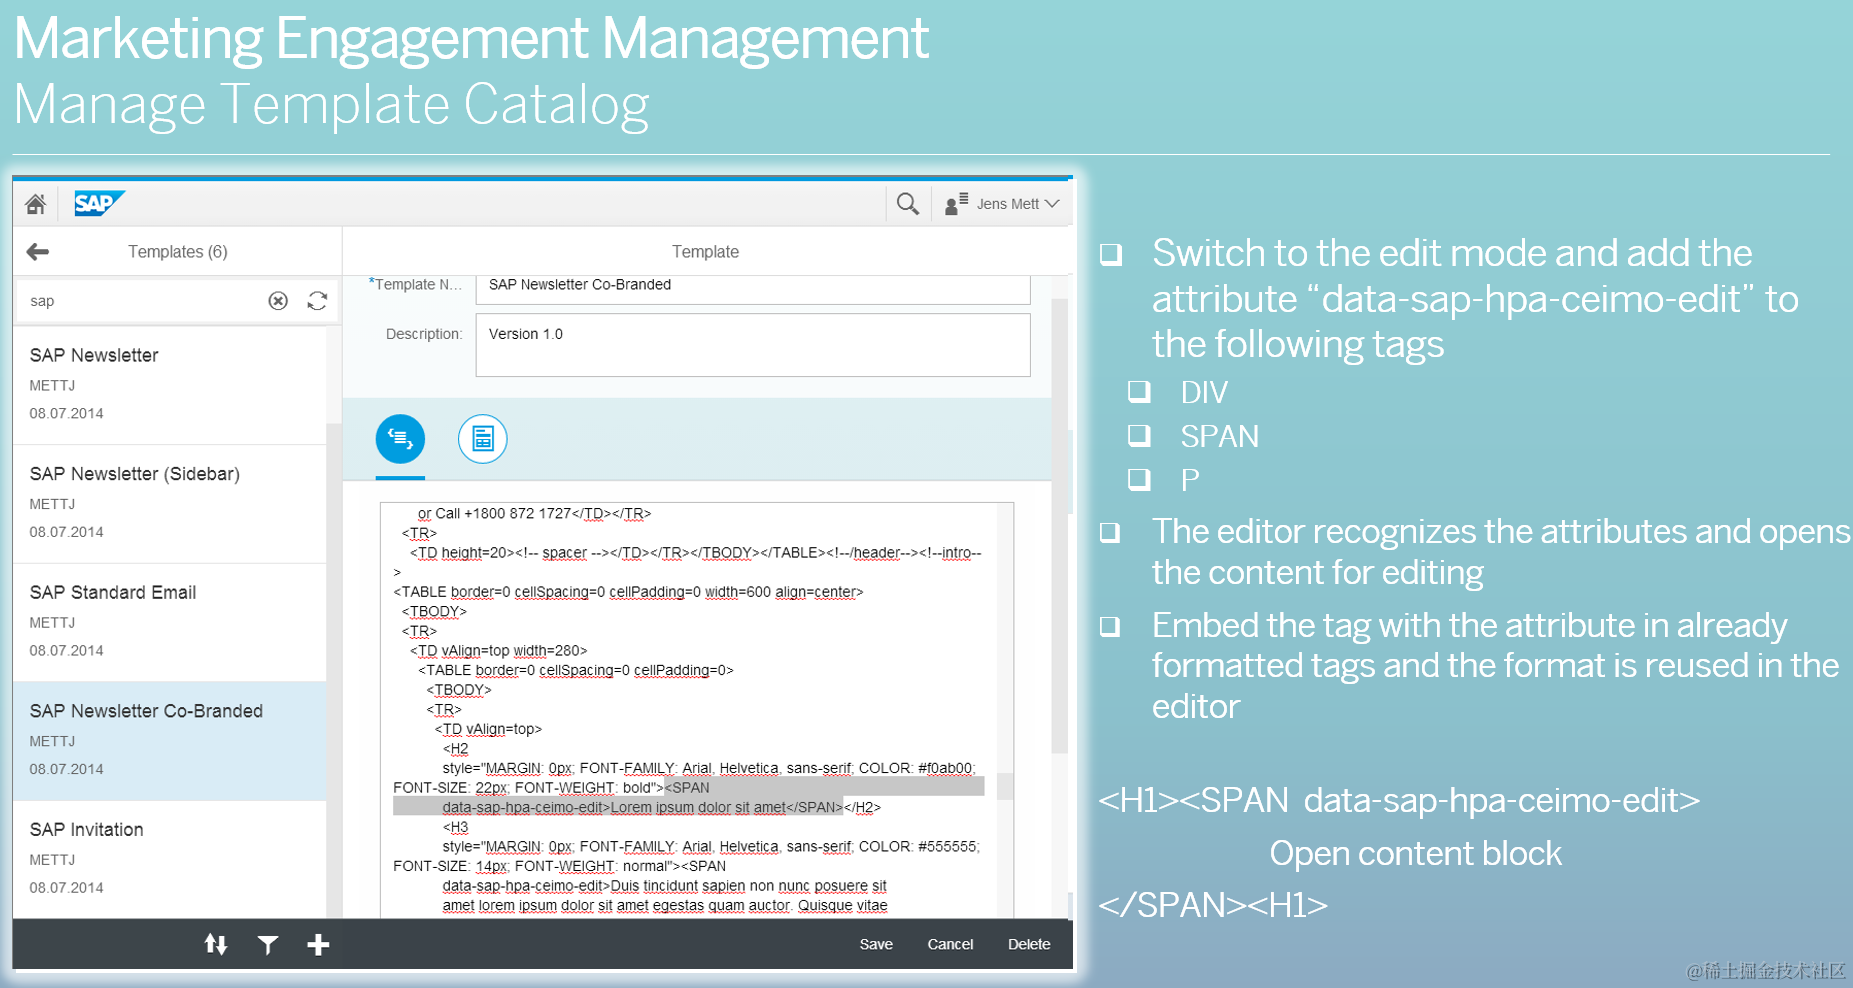
Task: Save the SAP Newsletter Co-Branded template
Action: coord(876,943)
